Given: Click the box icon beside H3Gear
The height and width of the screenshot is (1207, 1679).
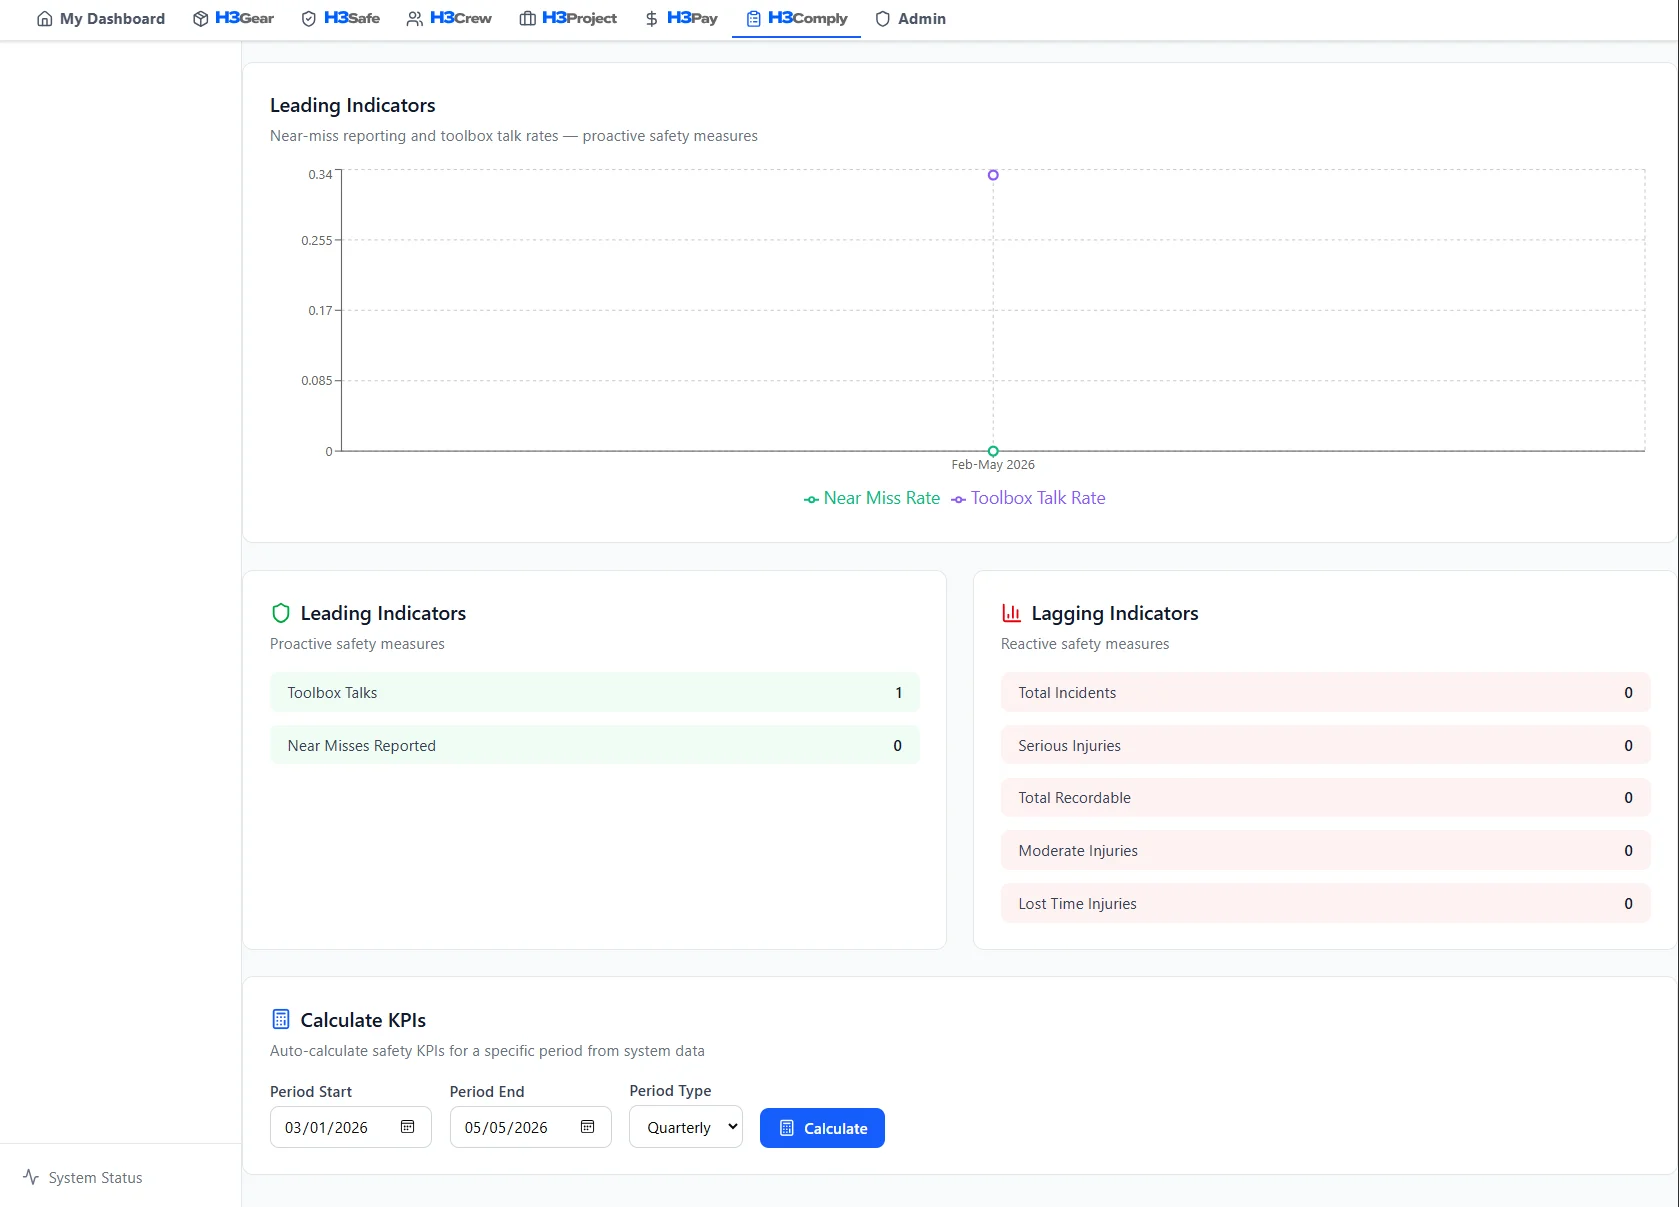Looking at the screenshot, I should tap(201, 19).
